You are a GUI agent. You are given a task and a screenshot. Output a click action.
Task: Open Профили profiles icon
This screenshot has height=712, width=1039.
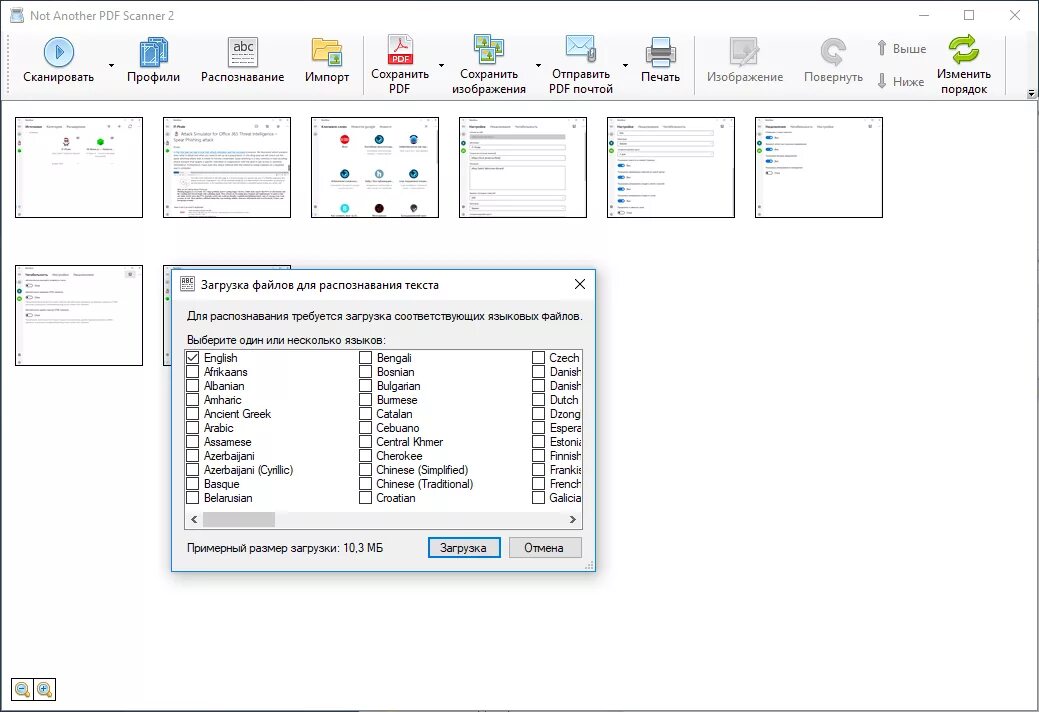(153, 52)
